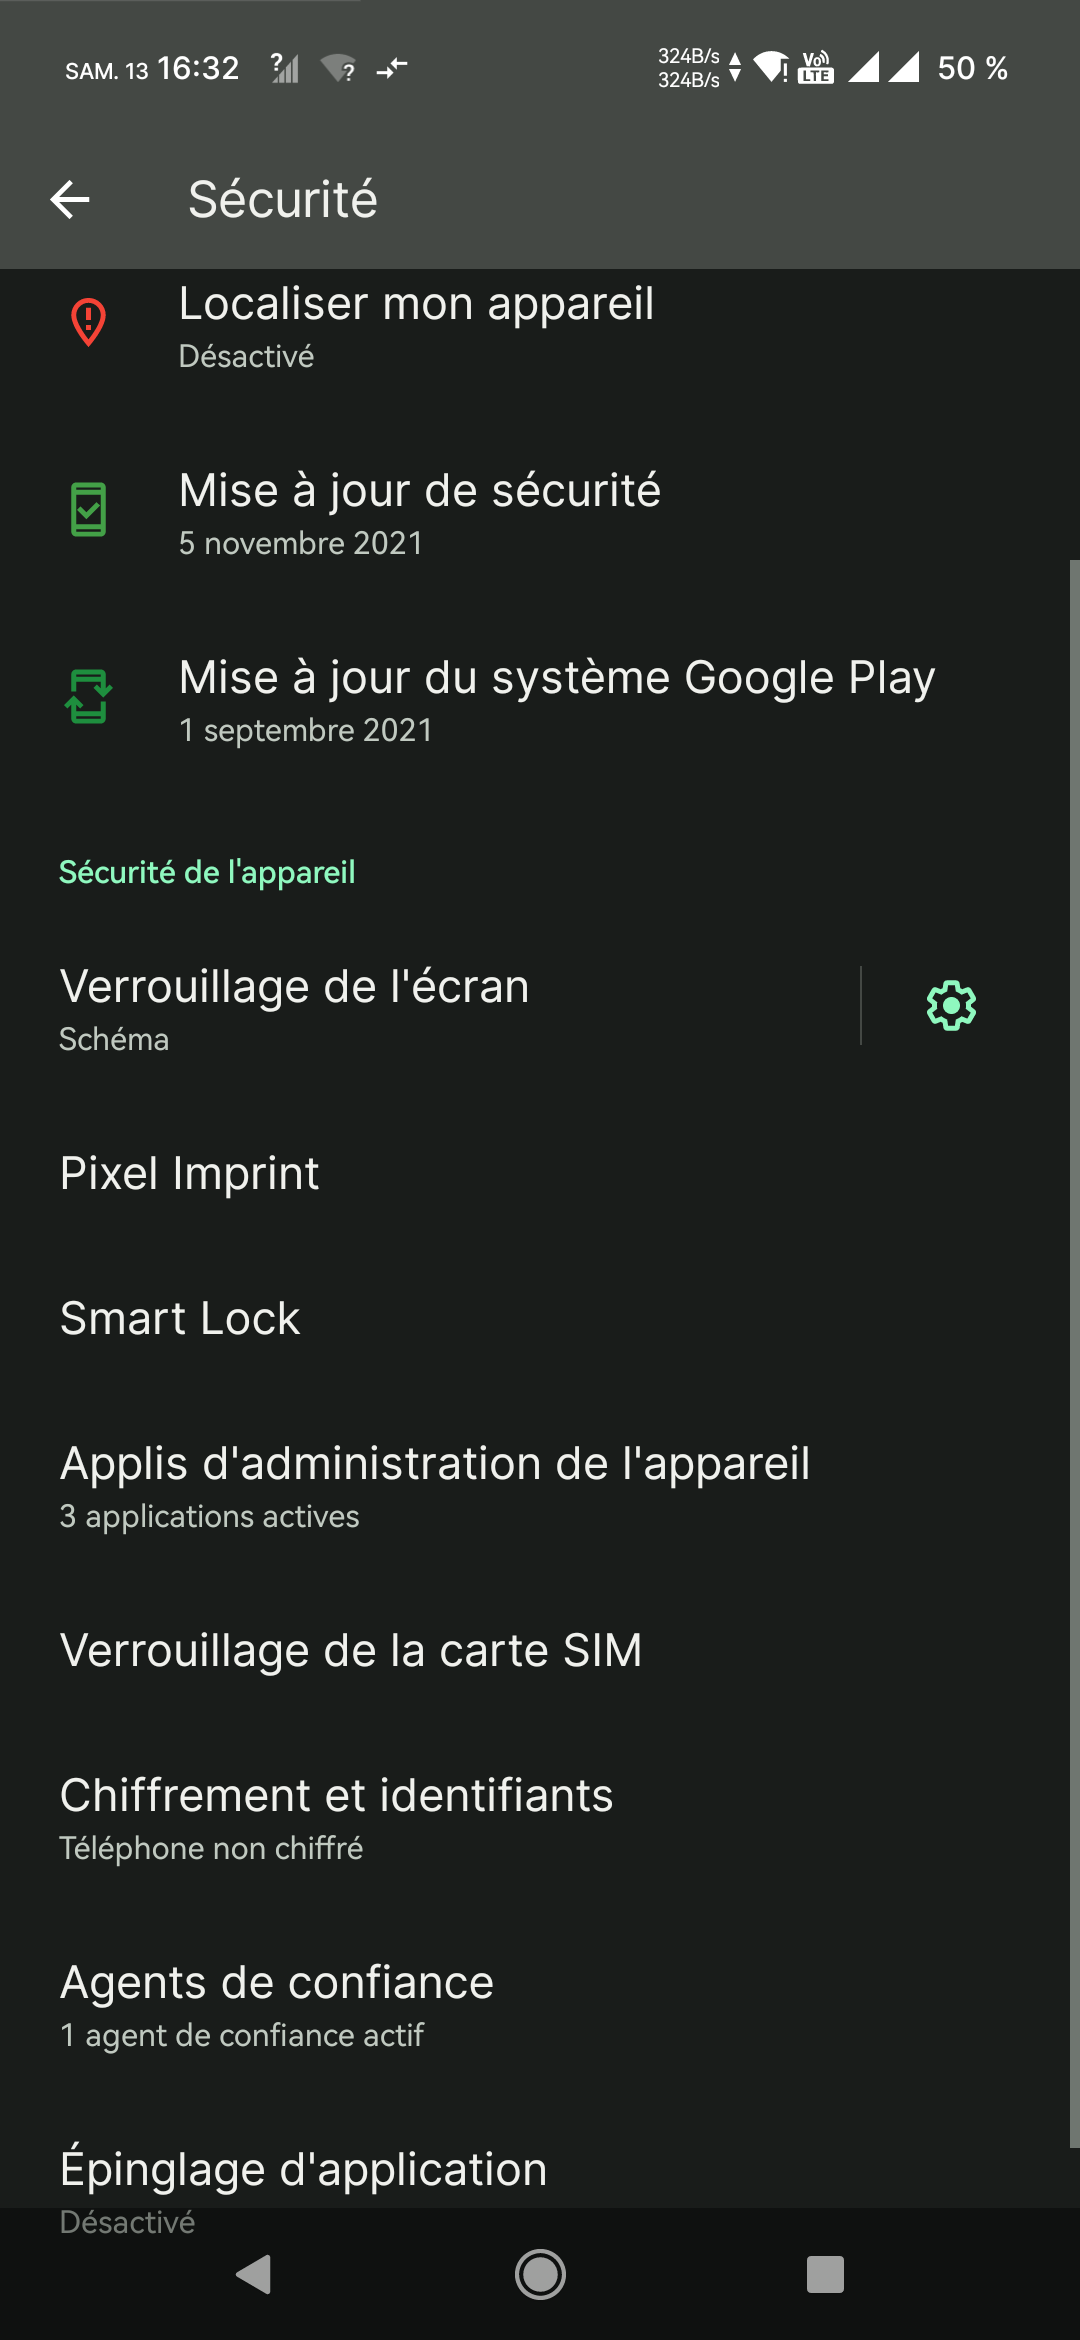Viewport: 1080px width, 2340px height.
Task: Open screen lock settings gear icon
Action: pyautogui.click(x=951, y=1005)
